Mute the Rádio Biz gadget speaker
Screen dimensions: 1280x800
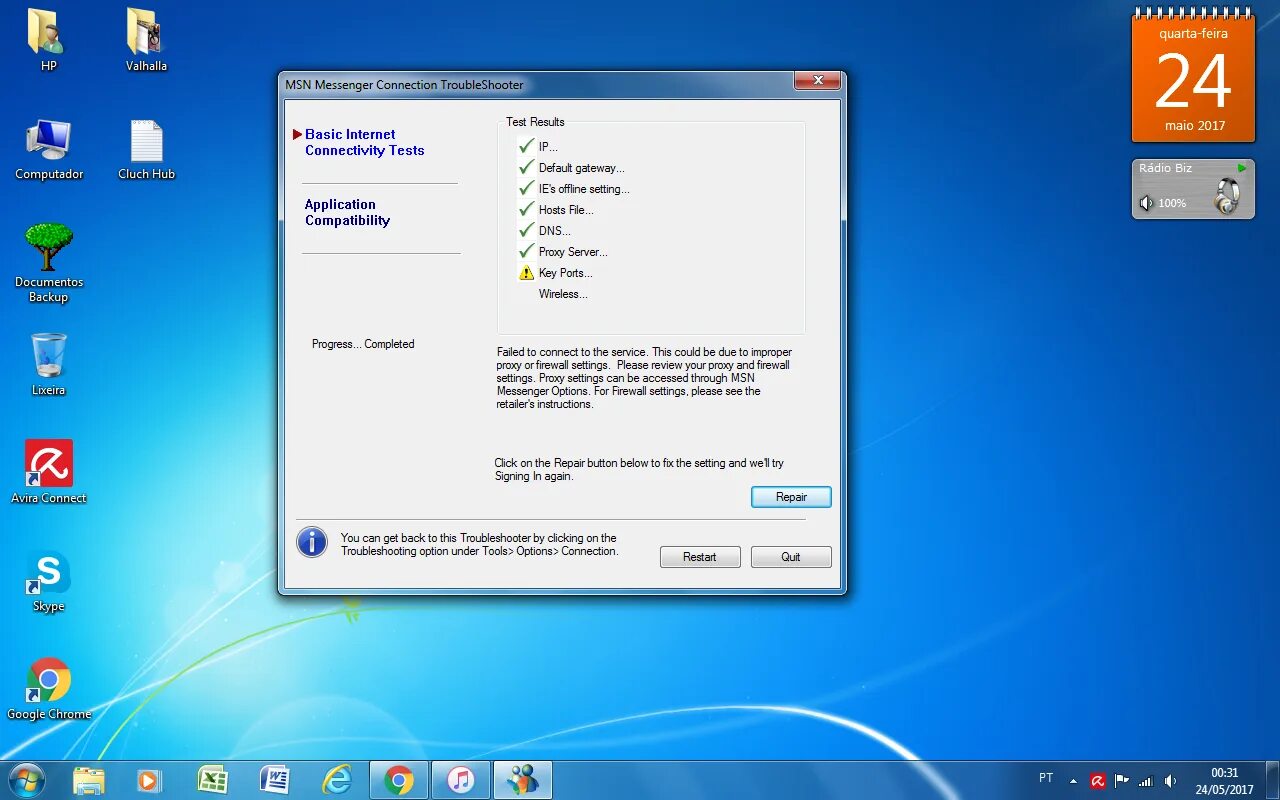coord(1146,203)
